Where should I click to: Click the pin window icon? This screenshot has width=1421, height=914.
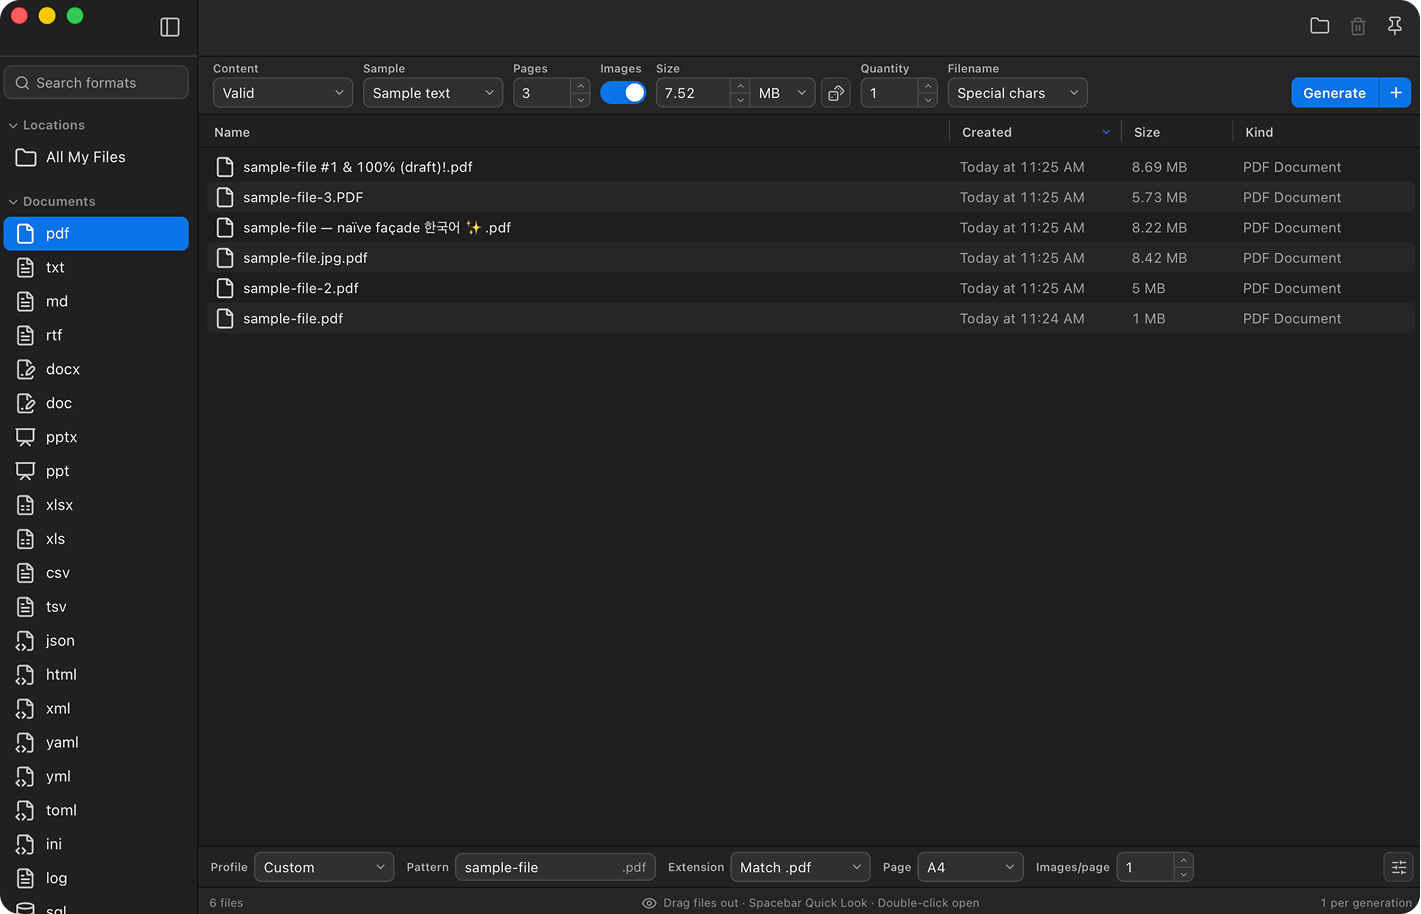[x=1395, y=26]
